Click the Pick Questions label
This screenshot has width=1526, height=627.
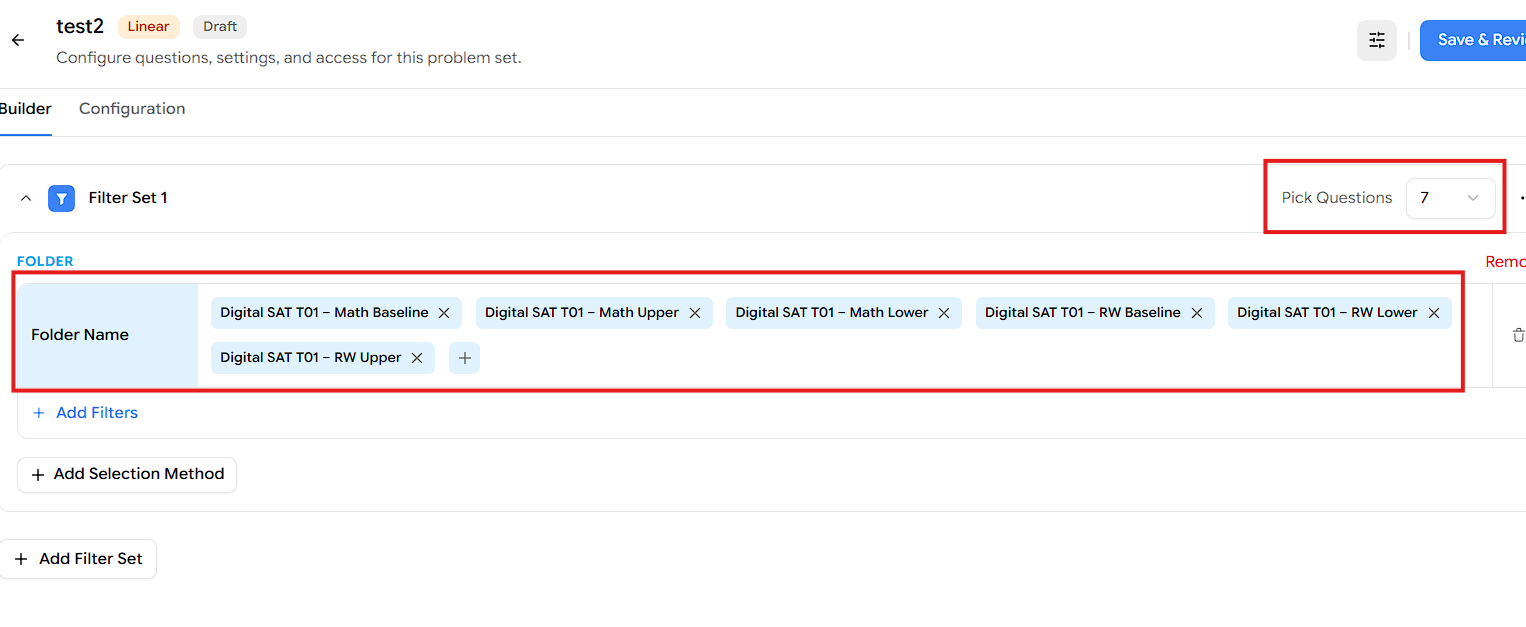click(x=1337, y=198)
